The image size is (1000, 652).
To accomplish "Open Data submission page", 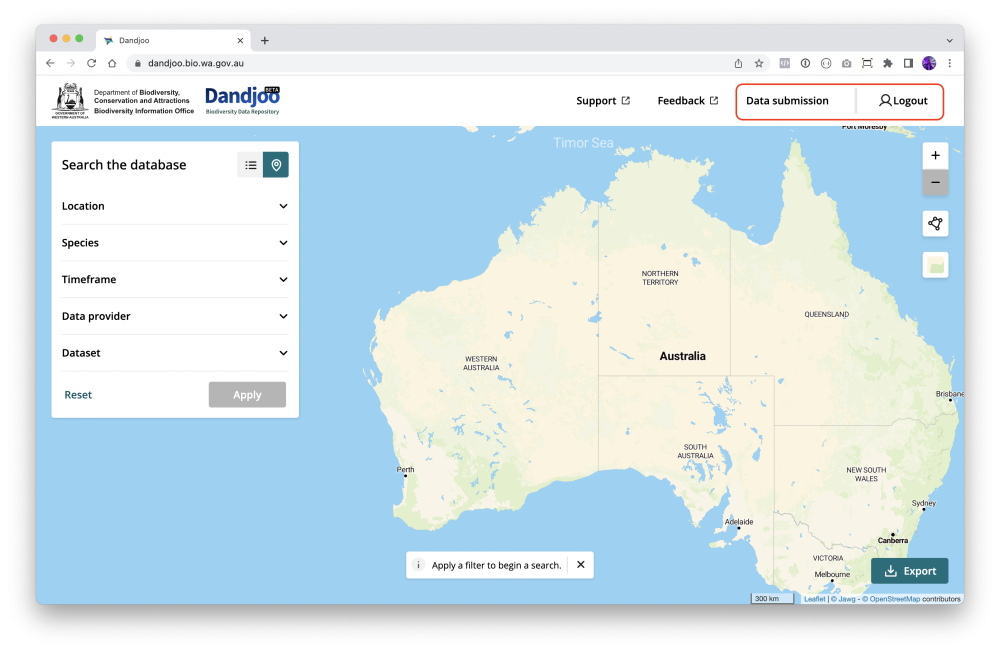I will pyautogui.click(x=787, y=101).
